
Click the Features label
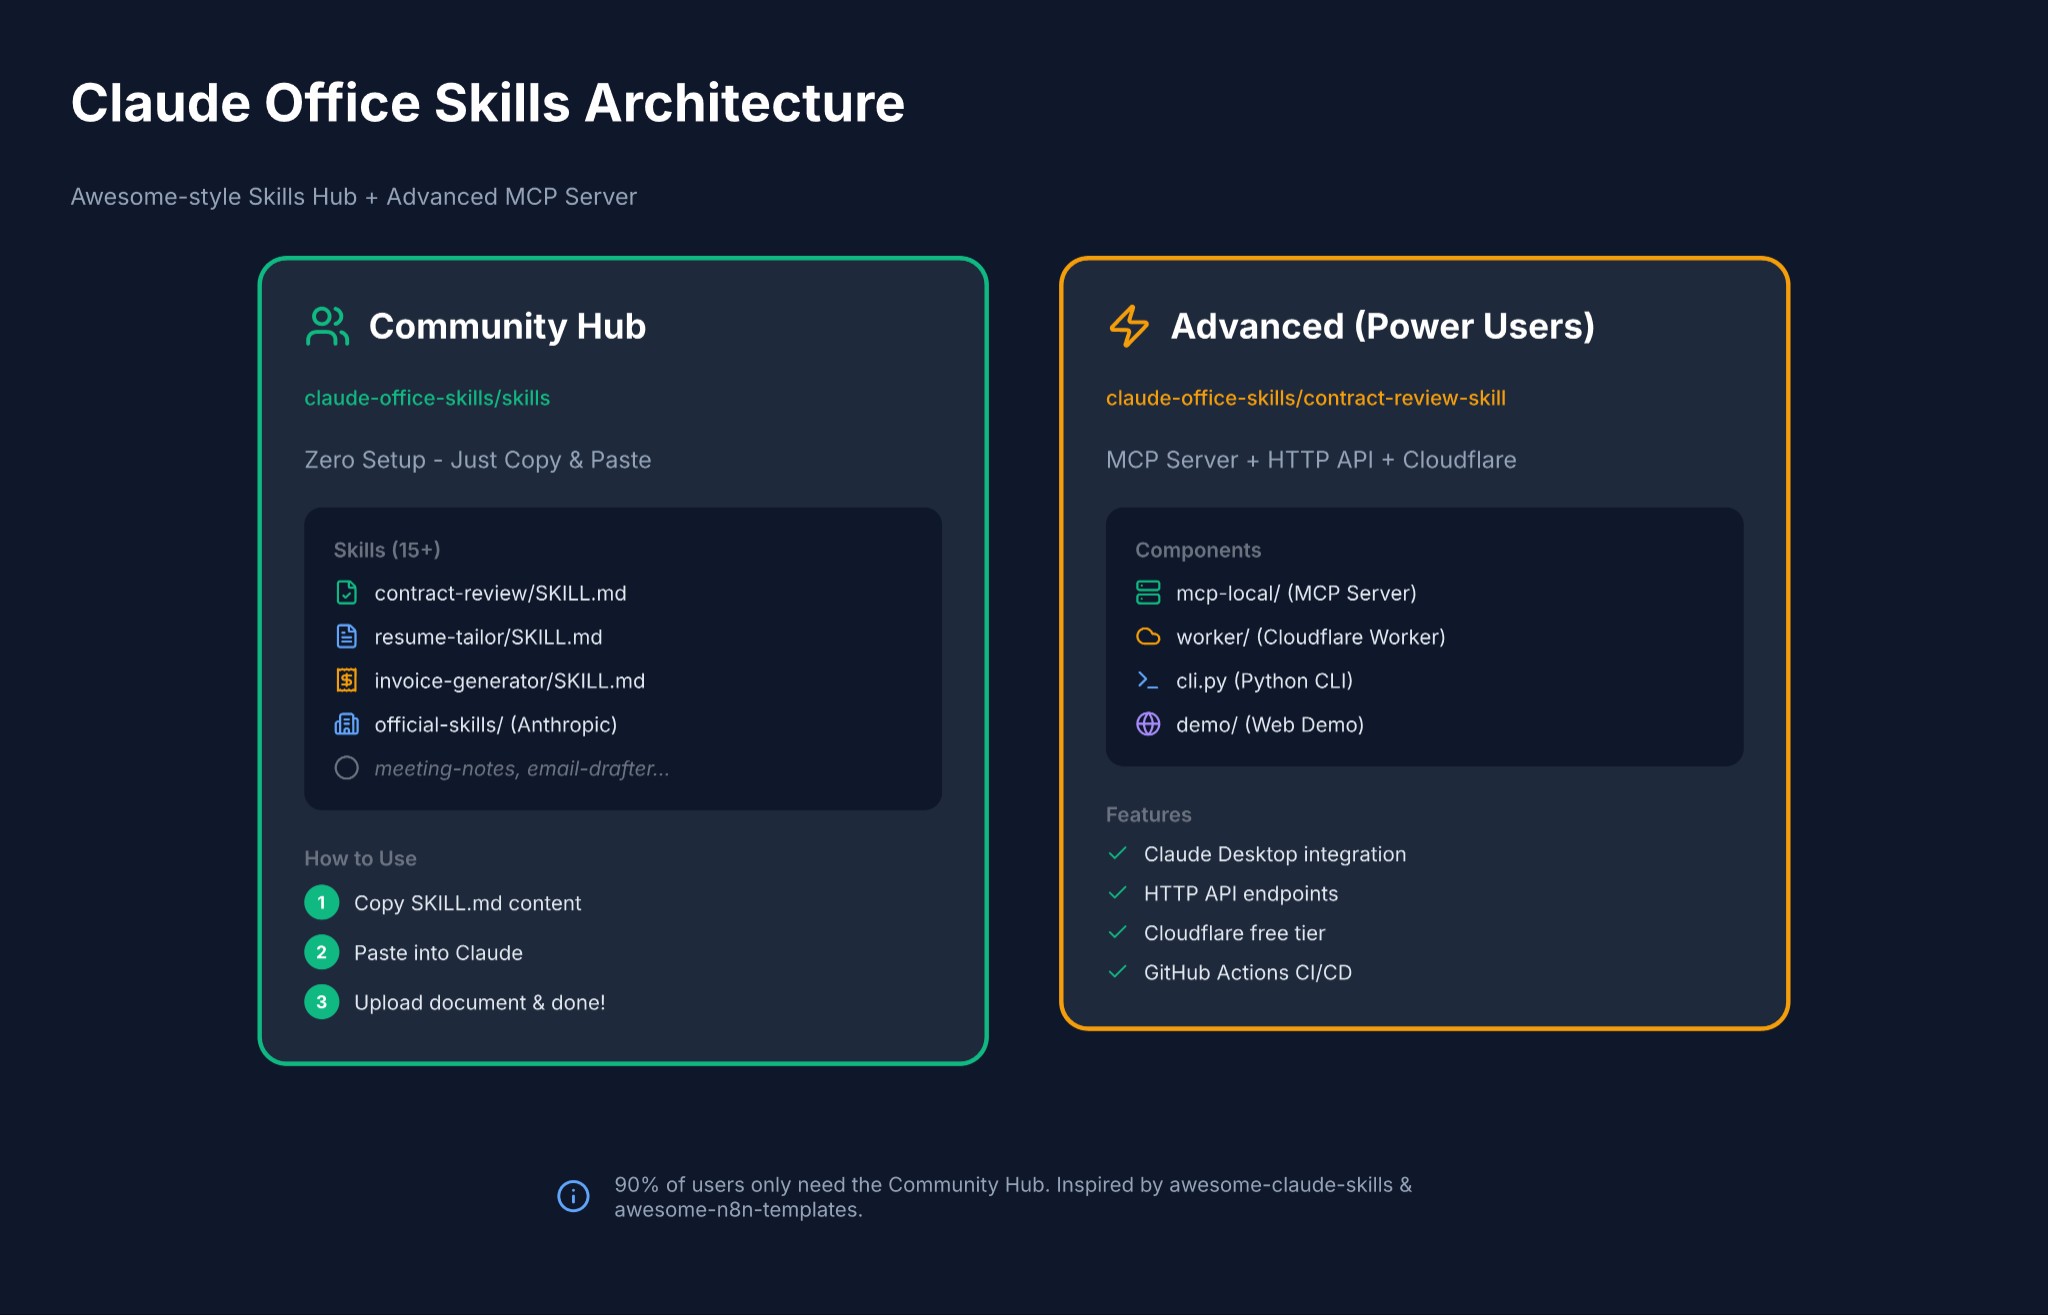(x=1148, y=815)
